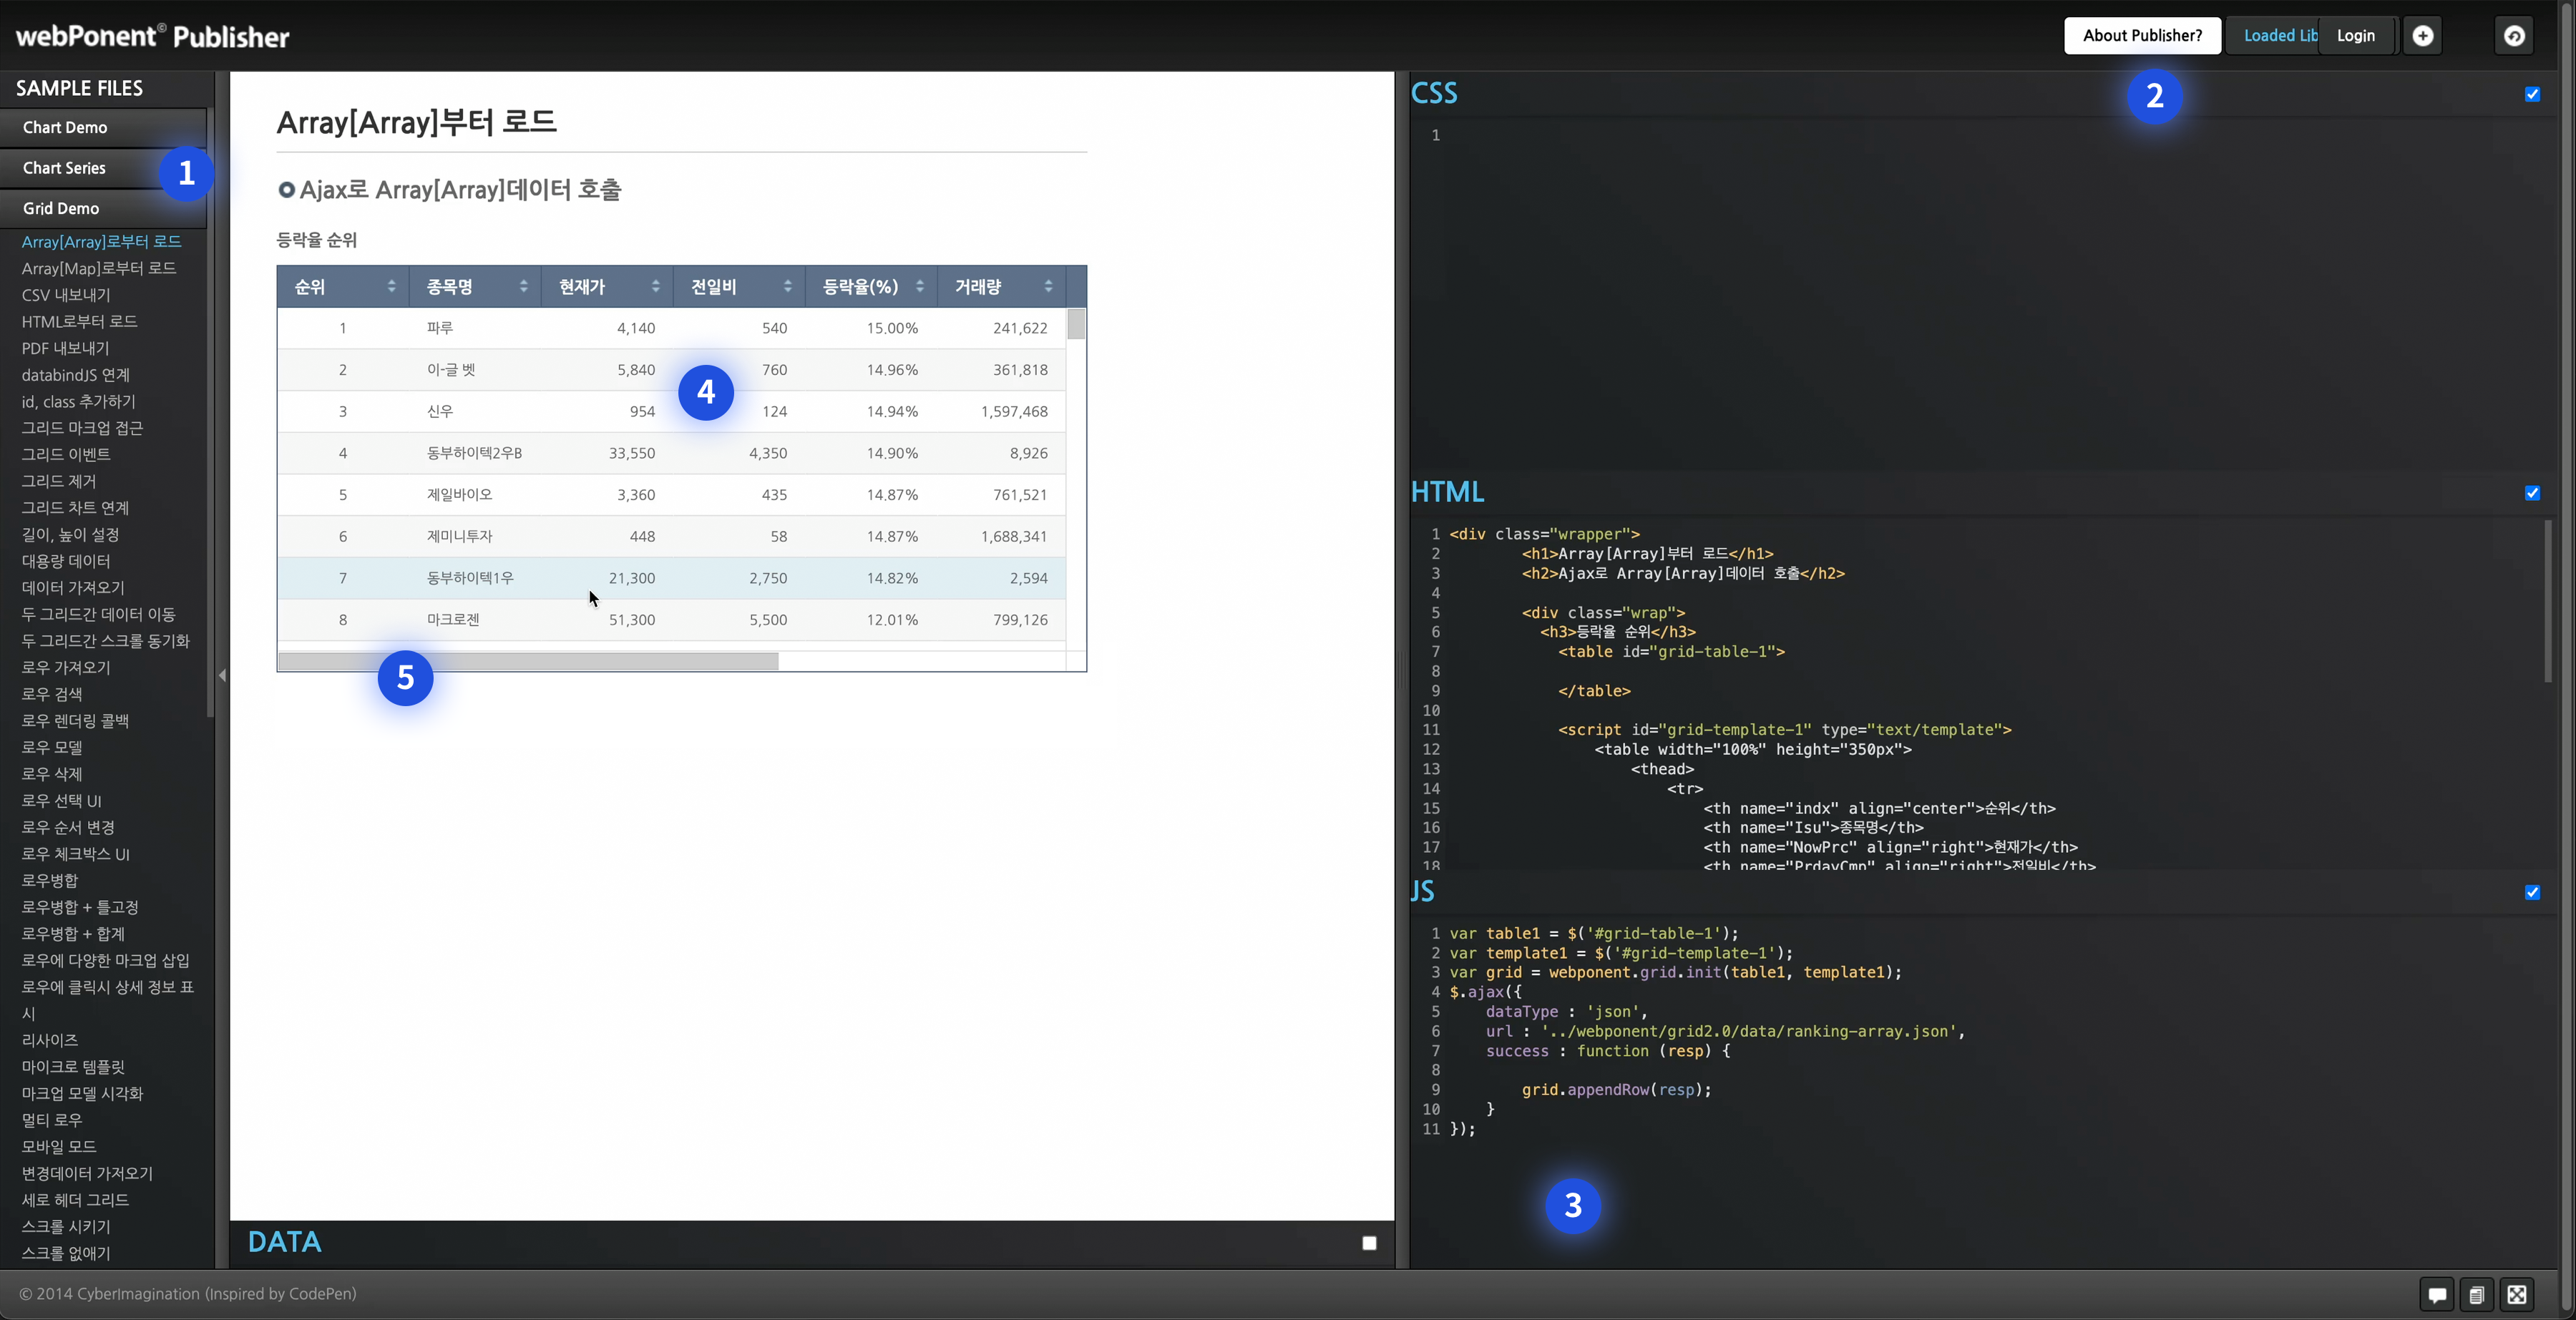
Task: Toggle fullscreen with the expand arrows icon
Action: (2517, 1295)
